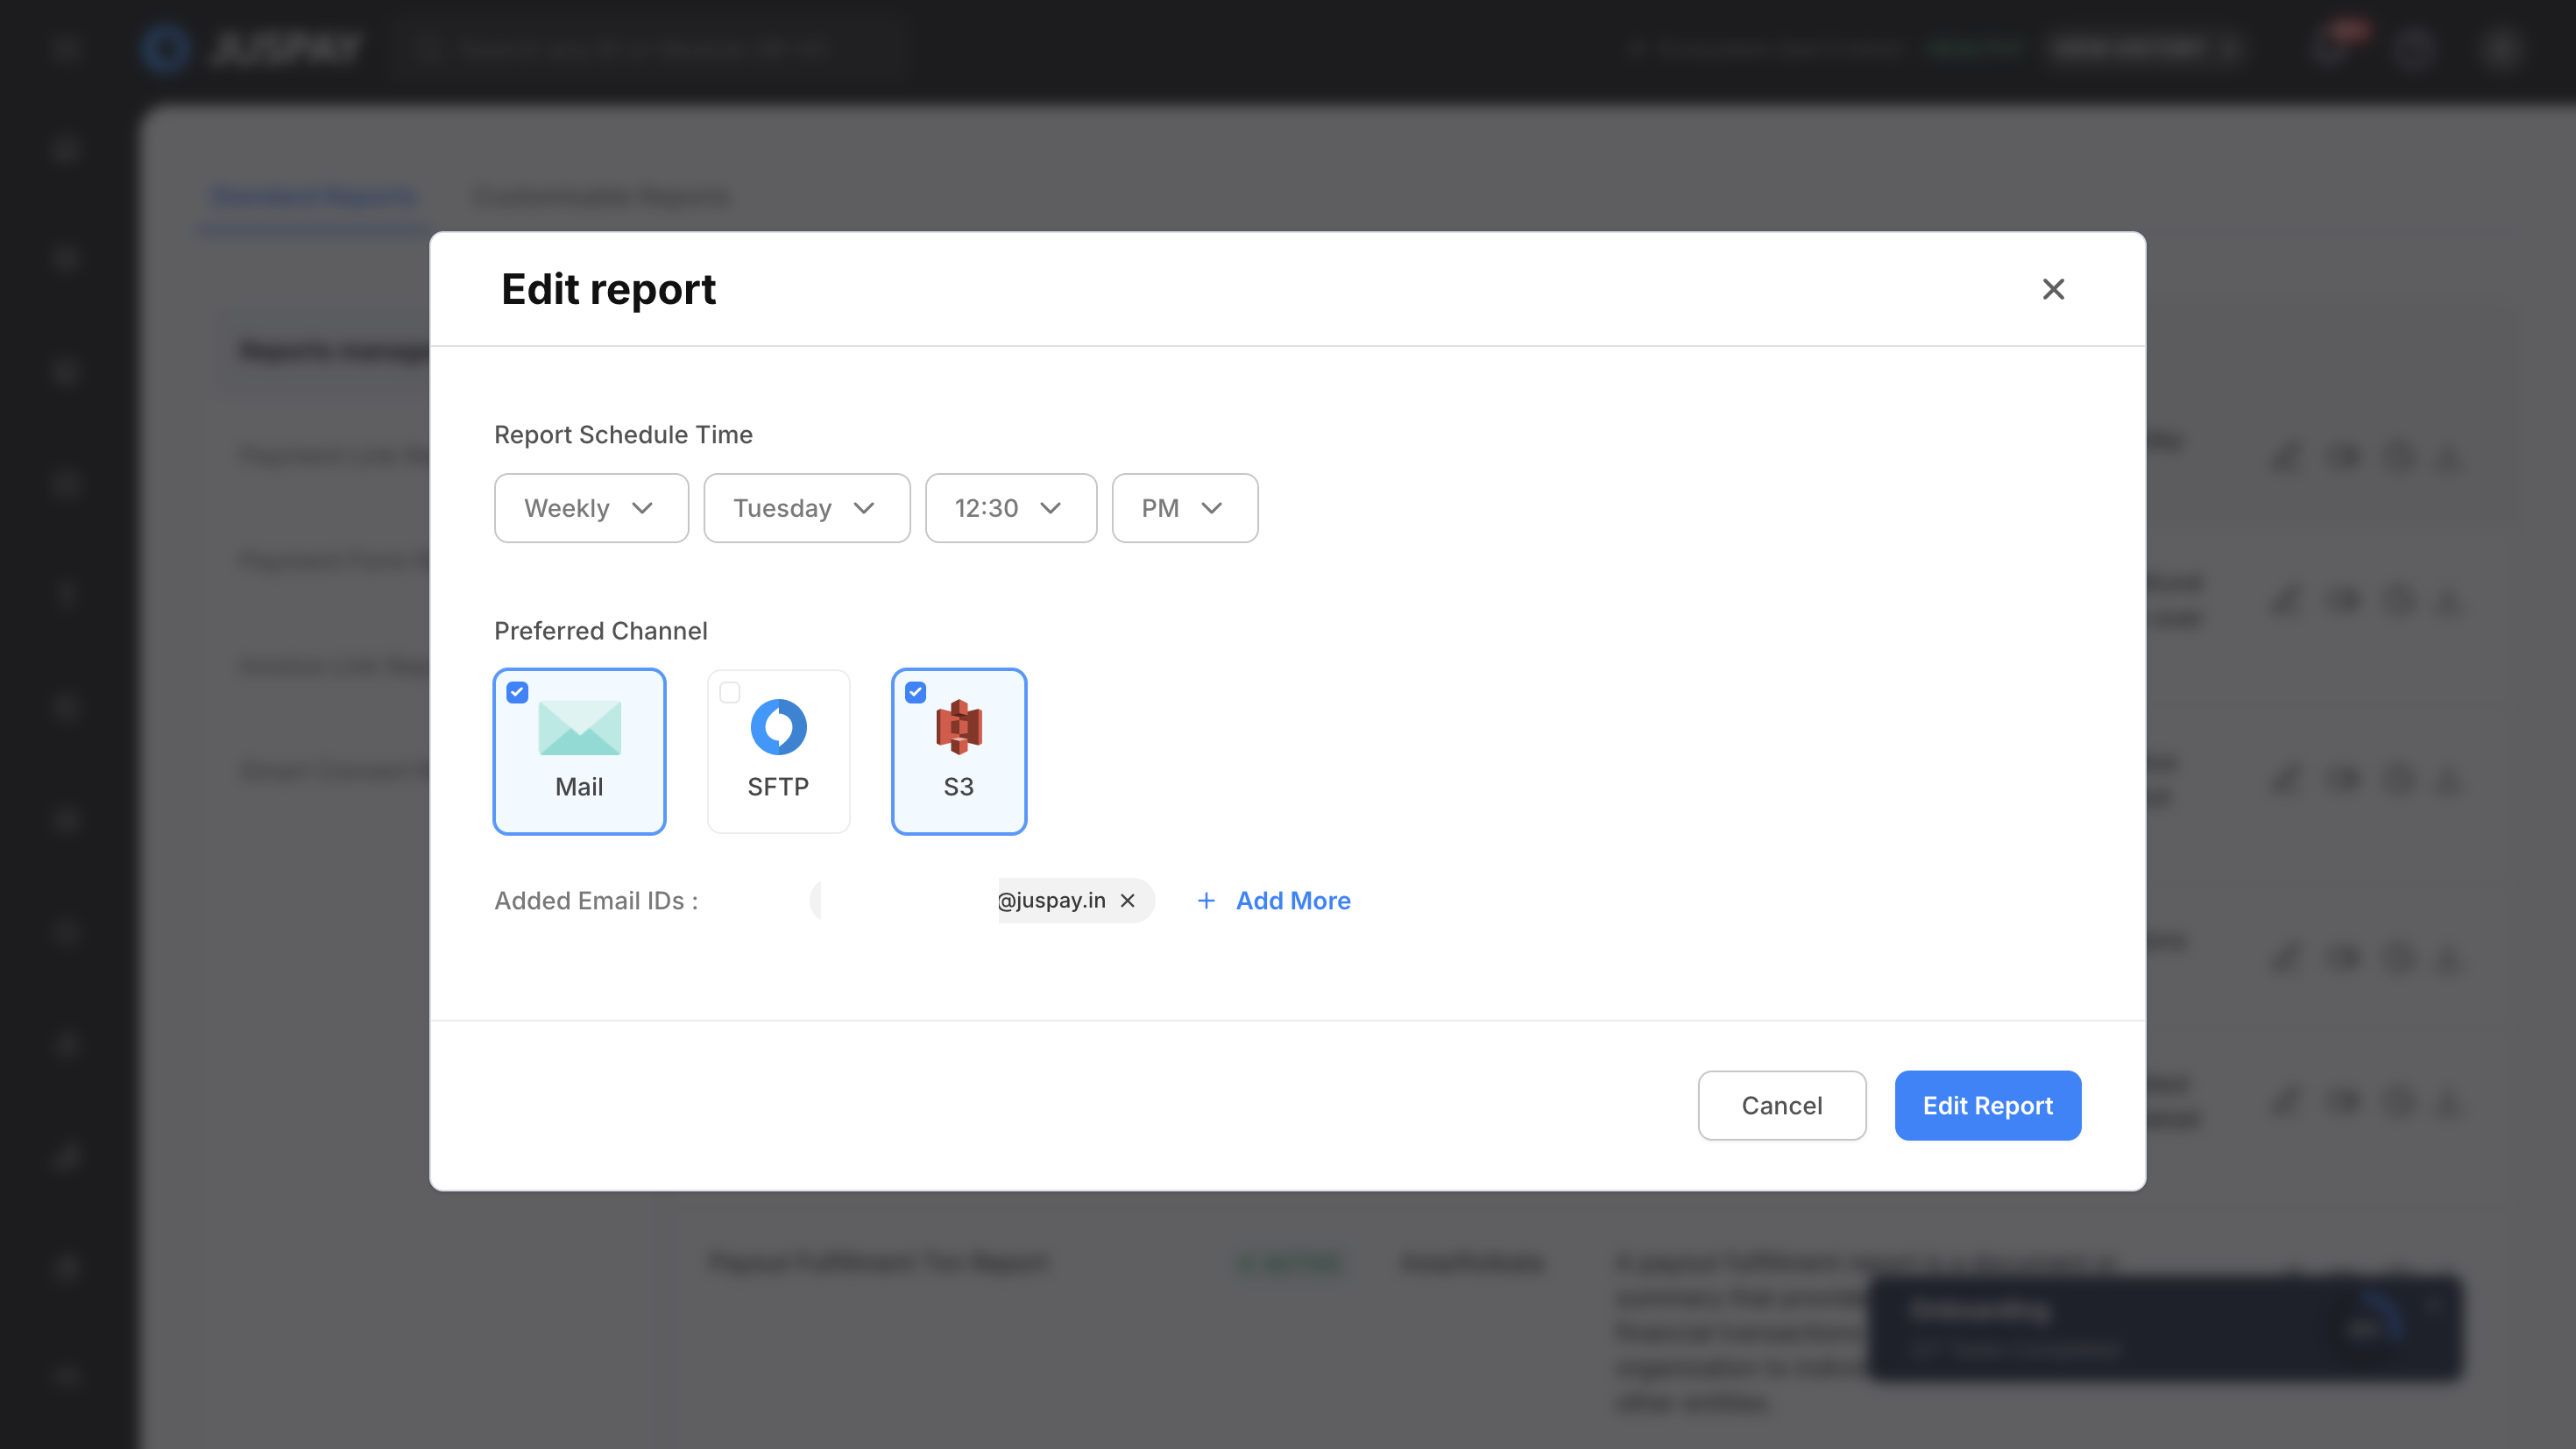The height and width of the screenshot is (1449, 2576).
Task: Uncheck the Mail channel checkbox
Action: (x=517, y=692)
